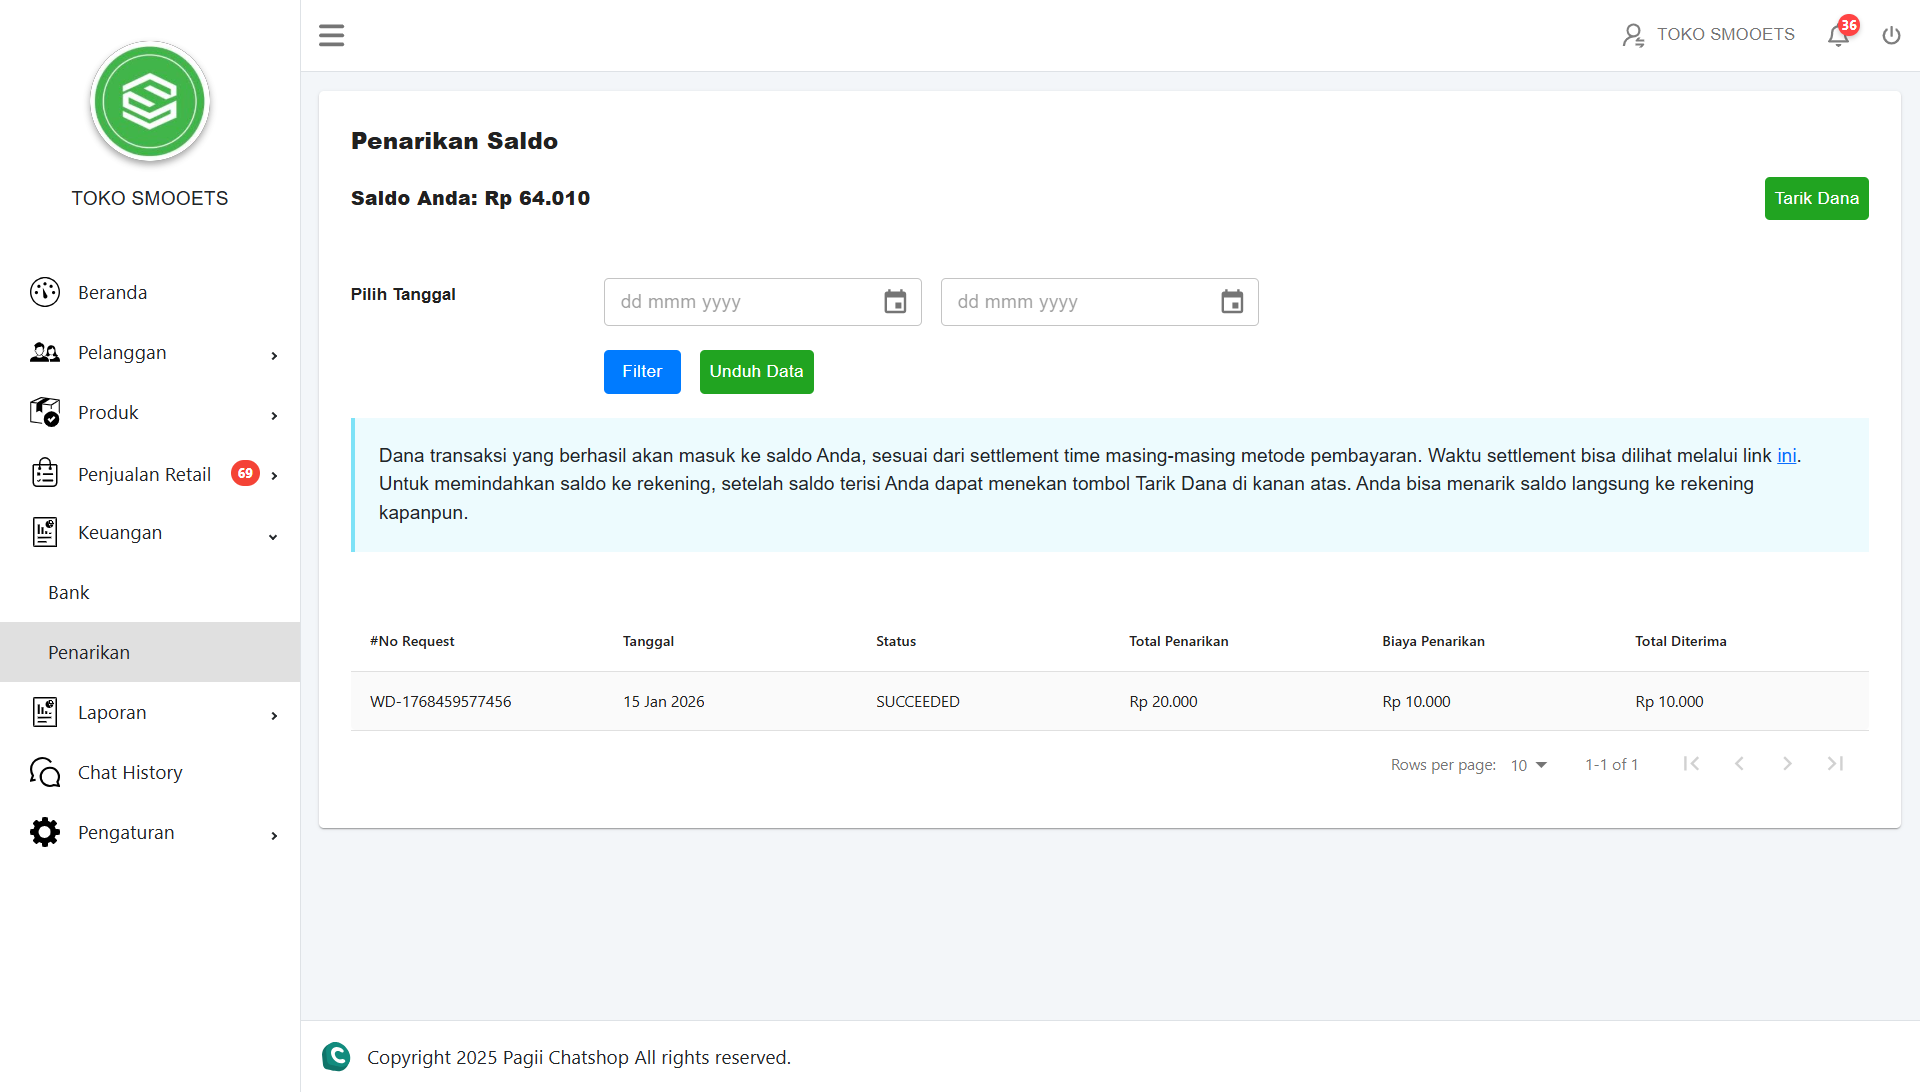Select the Bank menu item
1920x1092 pixels.
pyautogui.click(x=69, y=593)
